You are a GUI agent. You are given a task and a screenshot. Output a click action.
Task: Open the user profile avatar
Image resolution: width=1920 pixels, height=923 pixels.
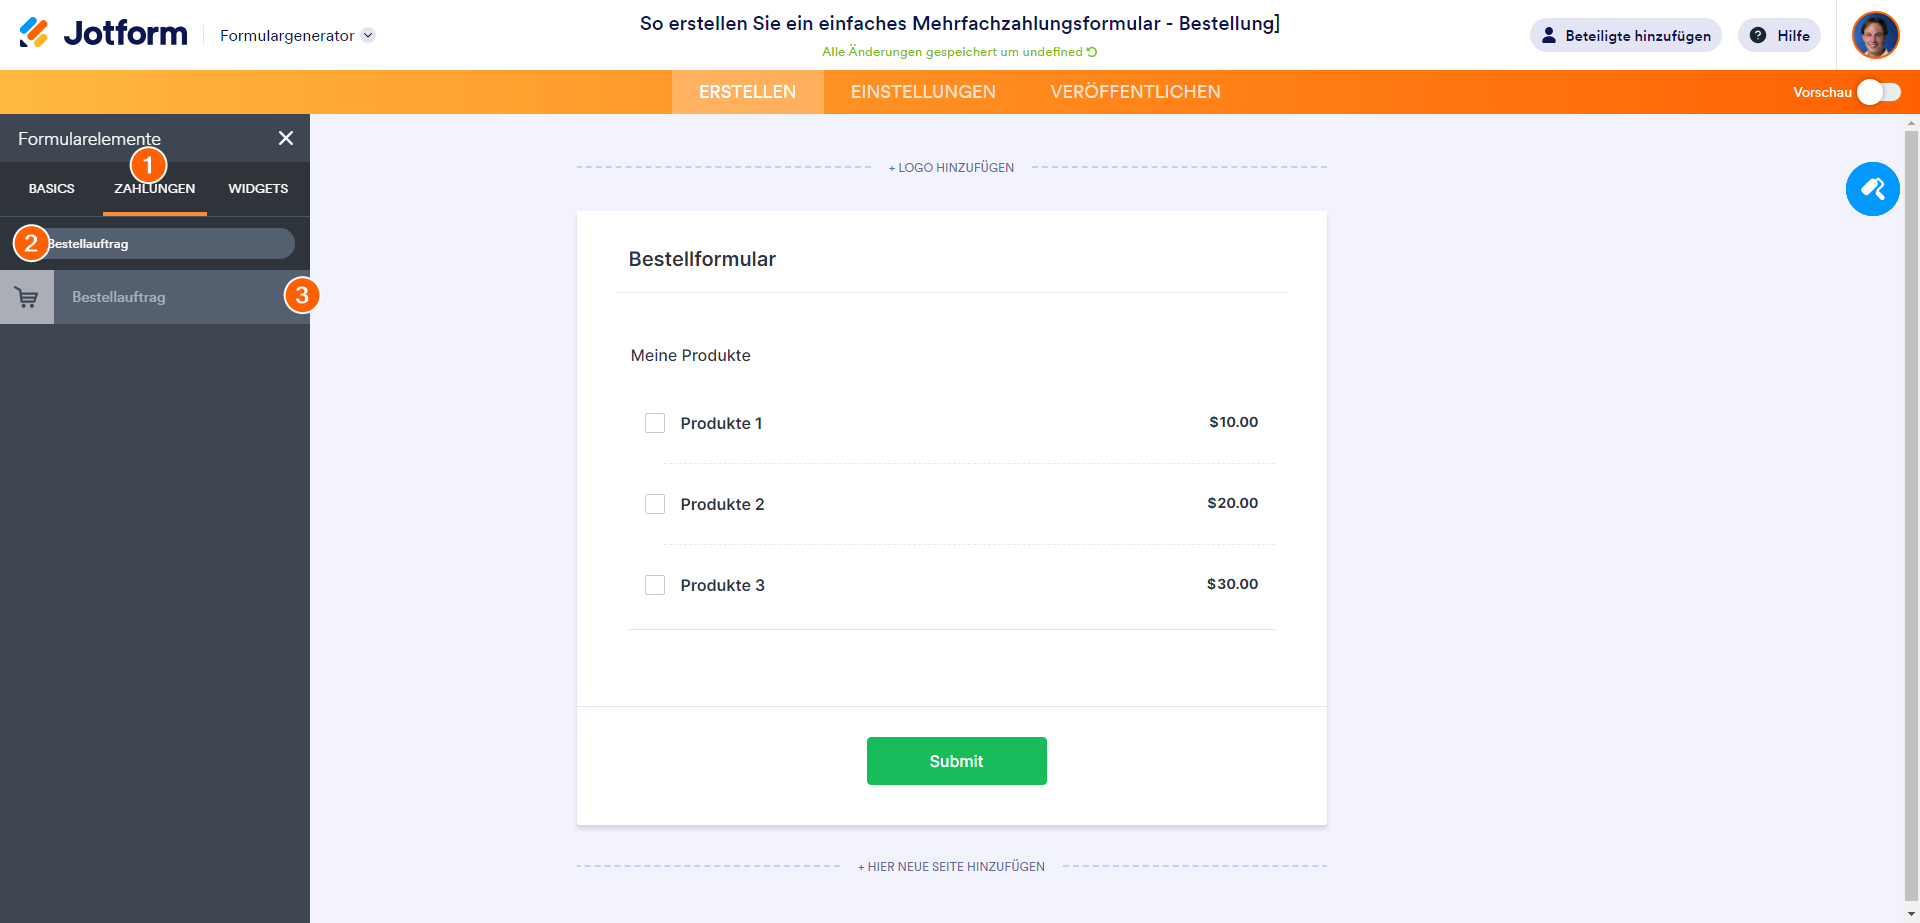point(1875,35)
